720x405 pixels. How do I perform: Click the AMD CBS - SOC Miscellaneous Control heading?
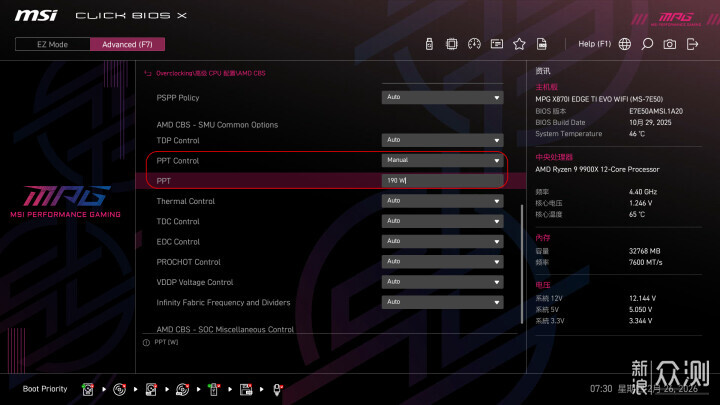[225, 329]
